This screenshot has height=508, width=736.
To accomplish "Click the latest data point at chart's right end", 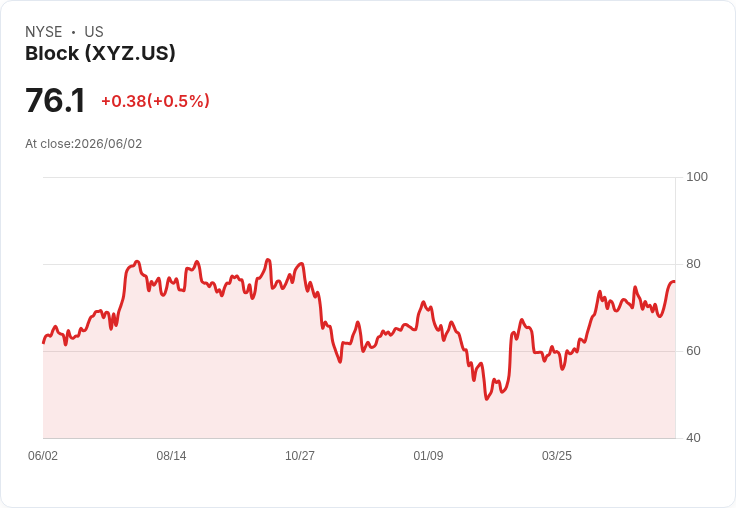I will 675,281.
